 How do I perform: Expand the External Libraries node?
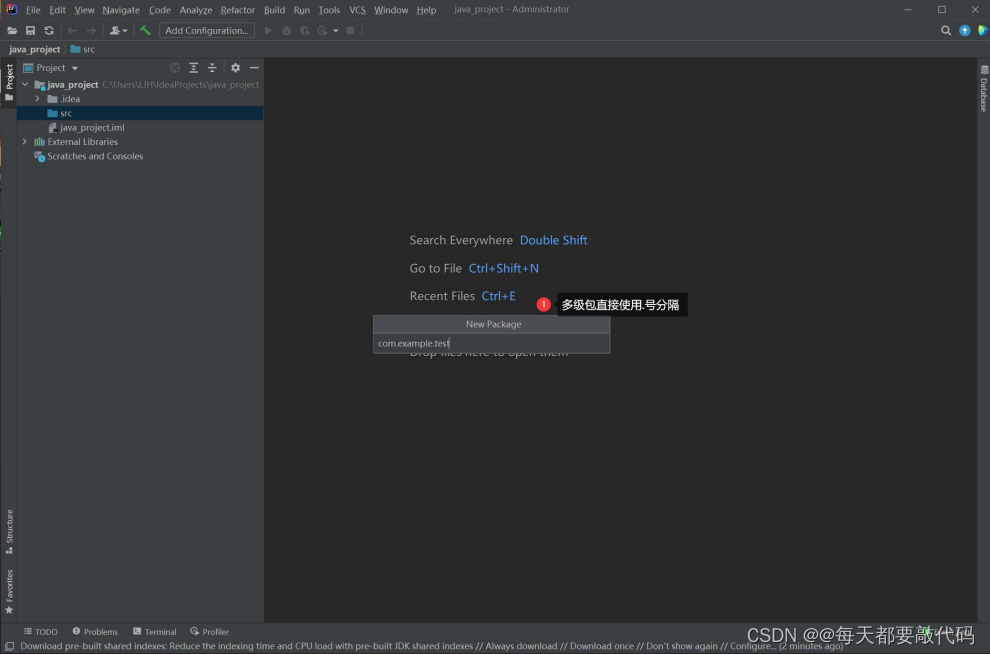pyautogui.click(x=23, y=141)
